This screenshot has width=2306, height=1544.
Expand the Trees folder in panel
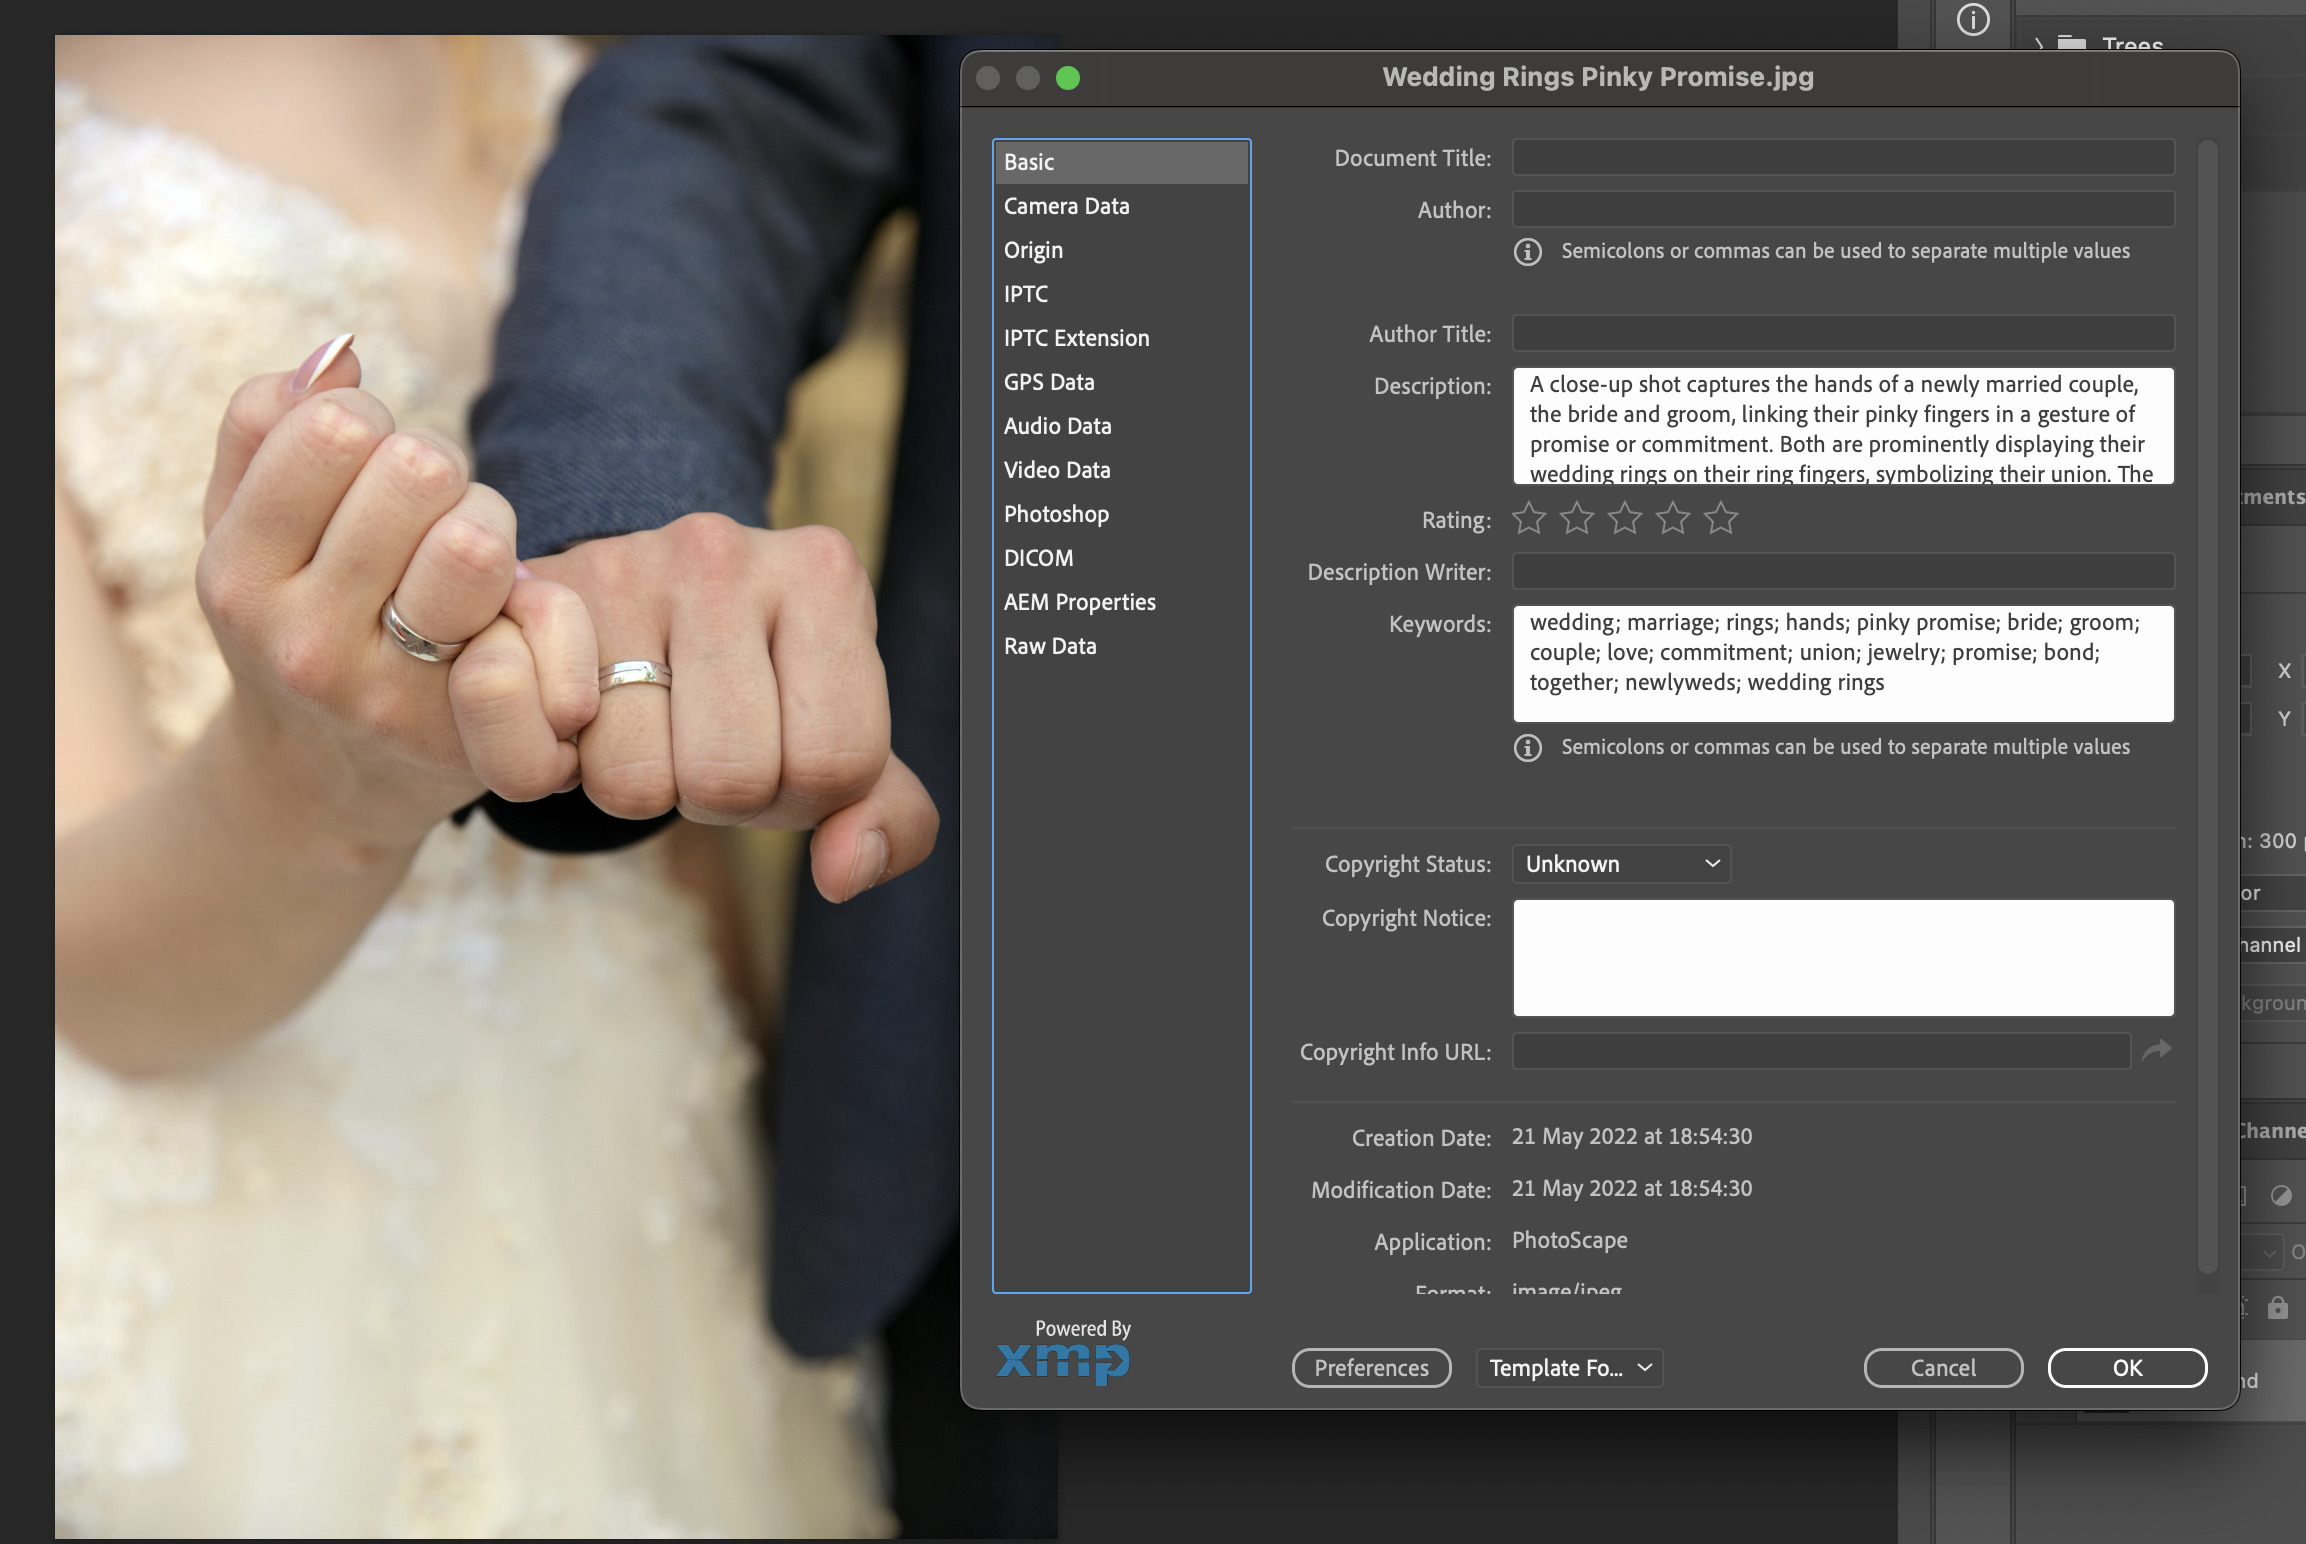(2040, 45)
